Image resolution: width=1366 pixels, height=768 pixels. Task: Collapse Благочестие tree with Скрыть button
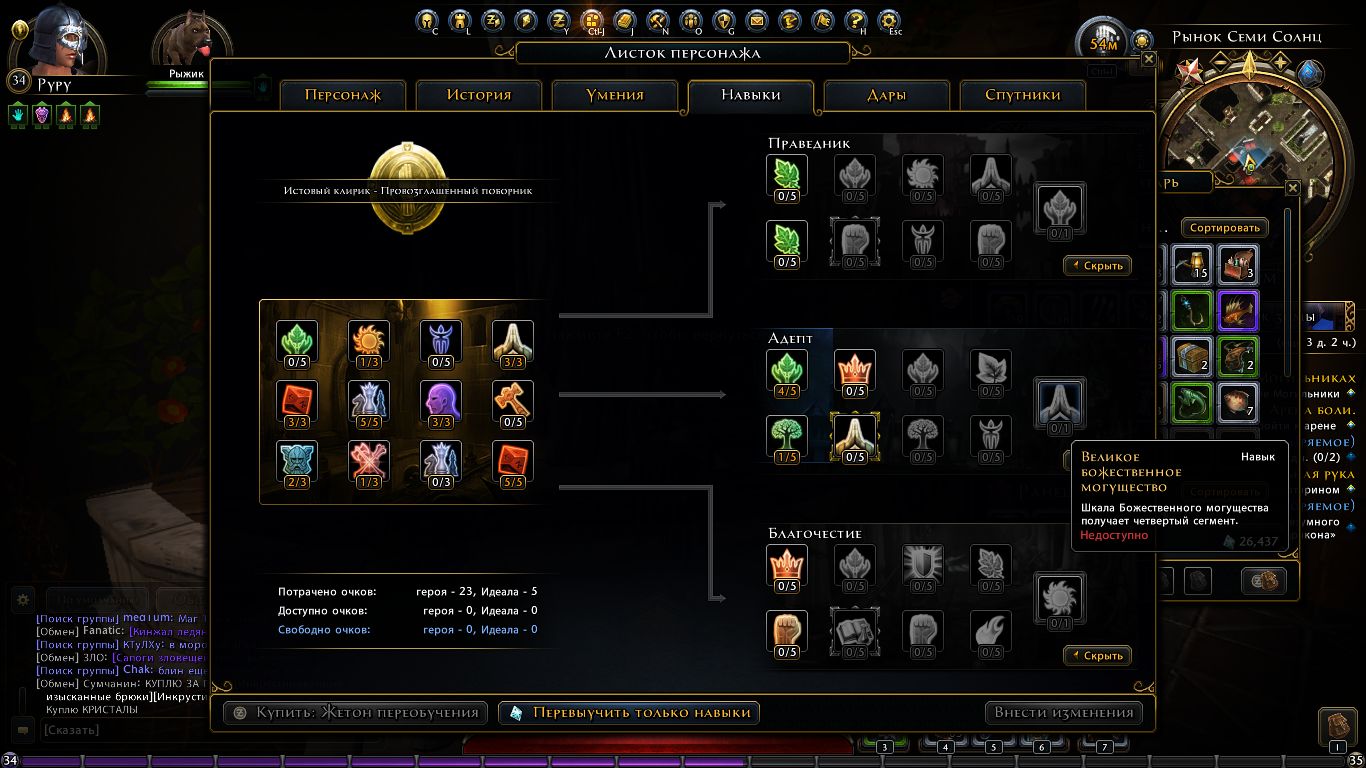1097,656
